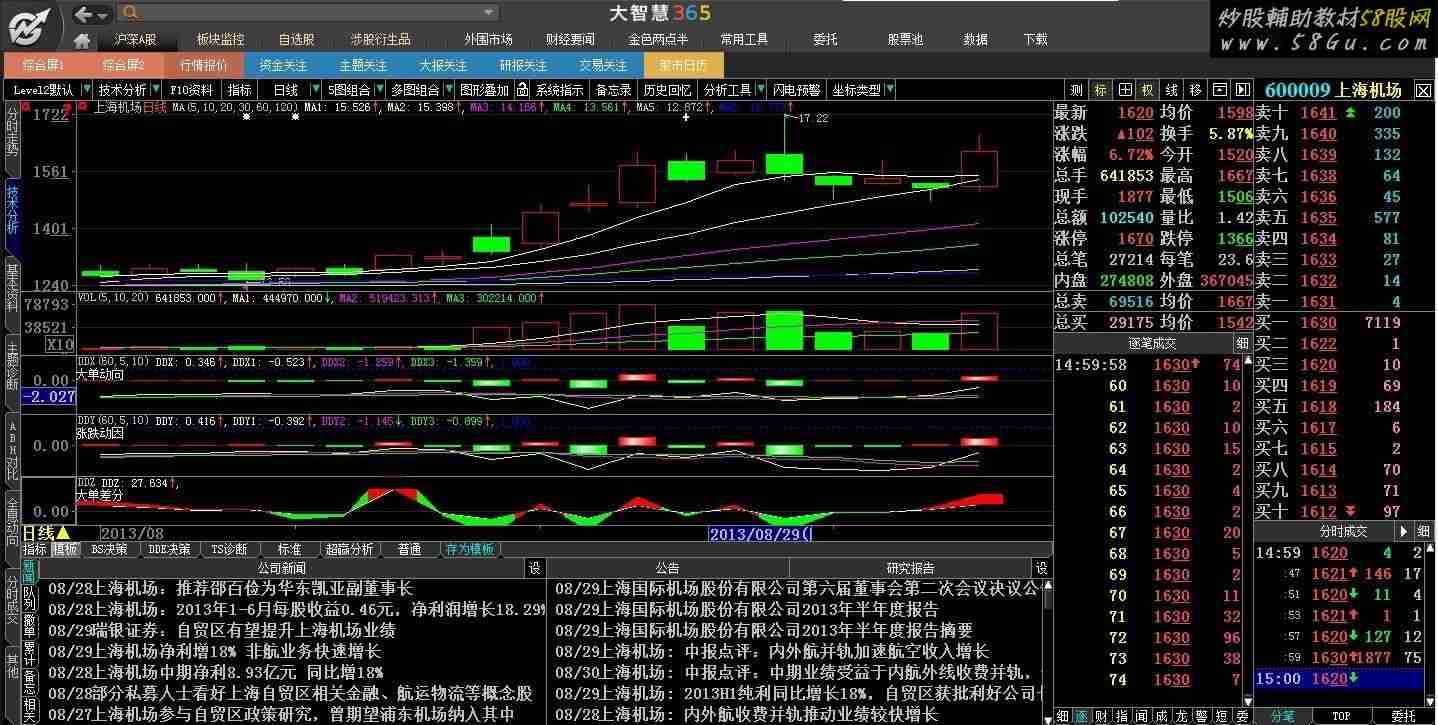This screenshot has height=725, width=1438.
Task: Expand the 分析工具 dropdown arrow
Action: [761, 90]
